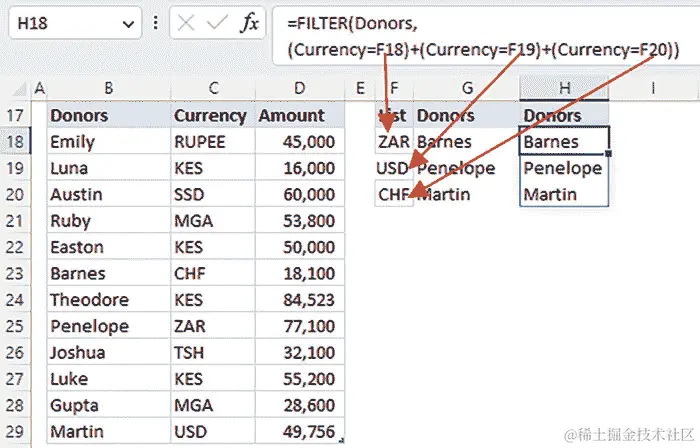Screen dimensions: 700x448
Task: Select row 23 header
Action: click(15, 274)
